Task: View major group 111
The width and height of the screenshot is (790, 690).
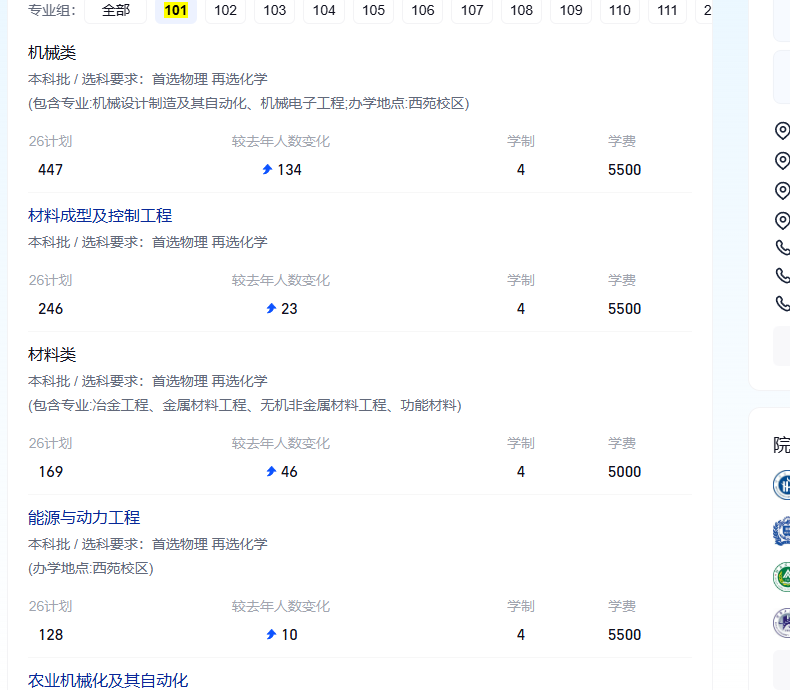Action: coord(667,10)
